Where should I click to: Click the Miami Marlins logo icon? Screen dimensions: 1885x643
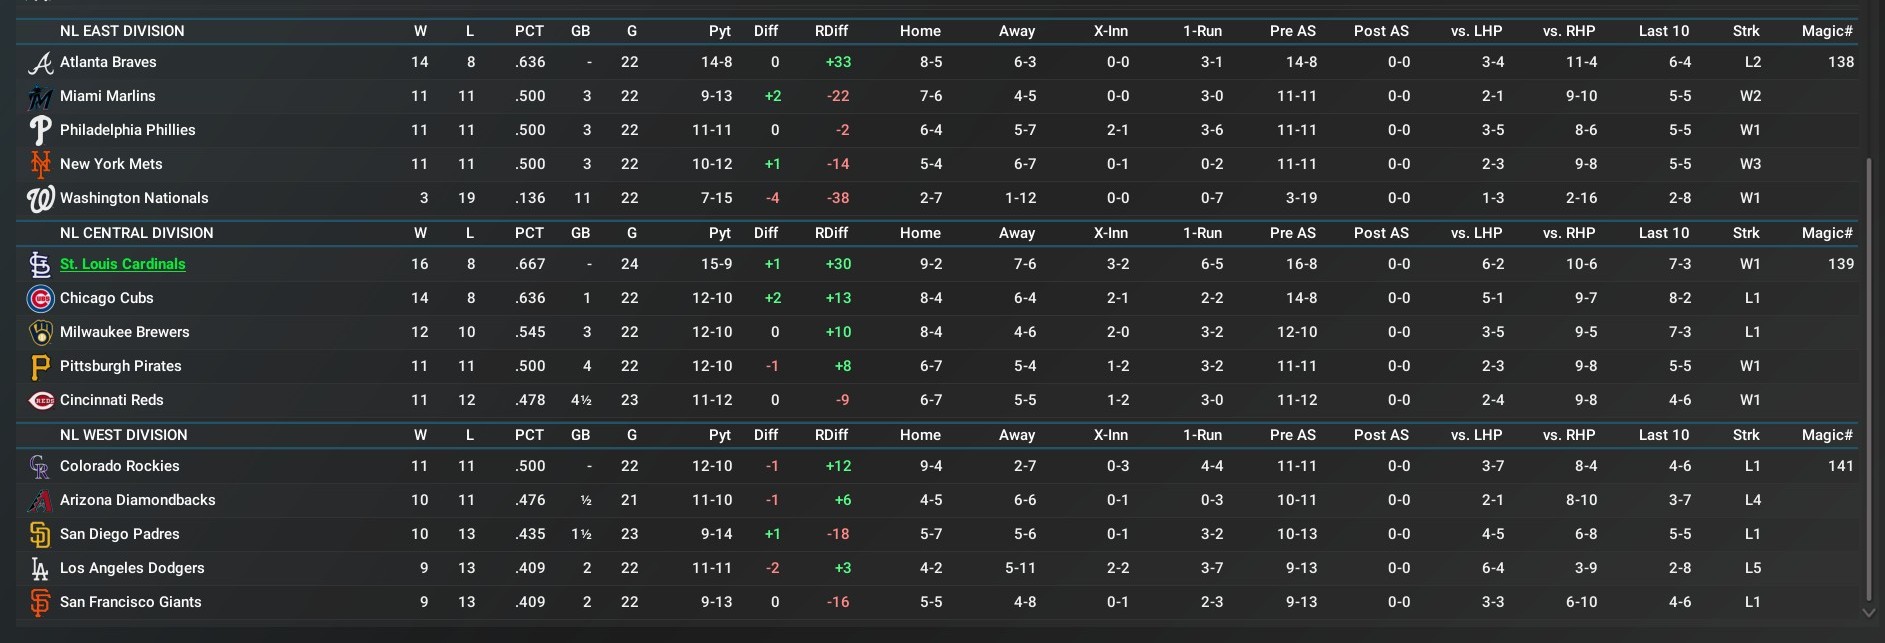click(x=40, y=97)
